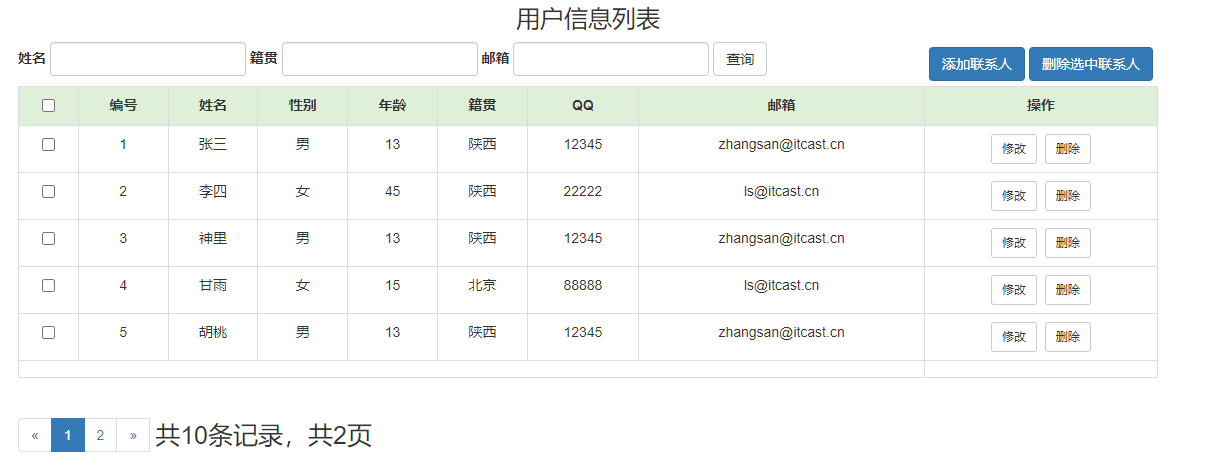Click the name cell 神里
This screenshot has height=465, width=1212.
[213, 238]
